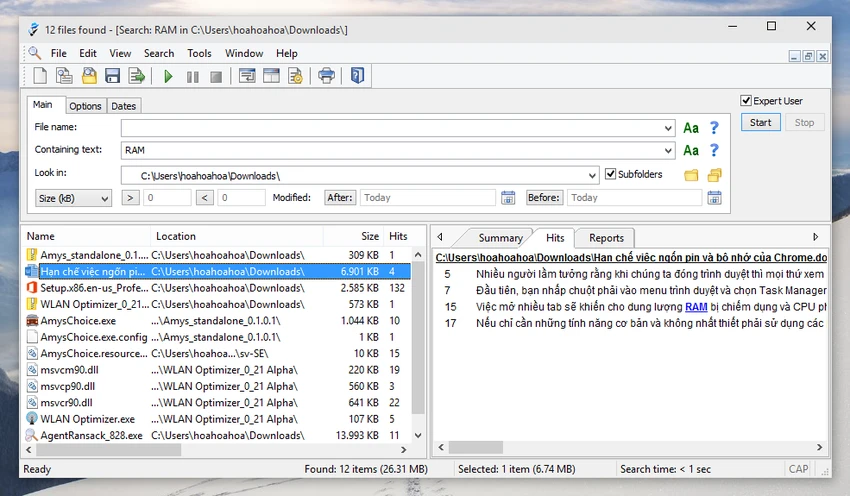Toggle the Before: date filter button
Image resolution: width=850 pixels, height=496 pixels.
point(544,197)
